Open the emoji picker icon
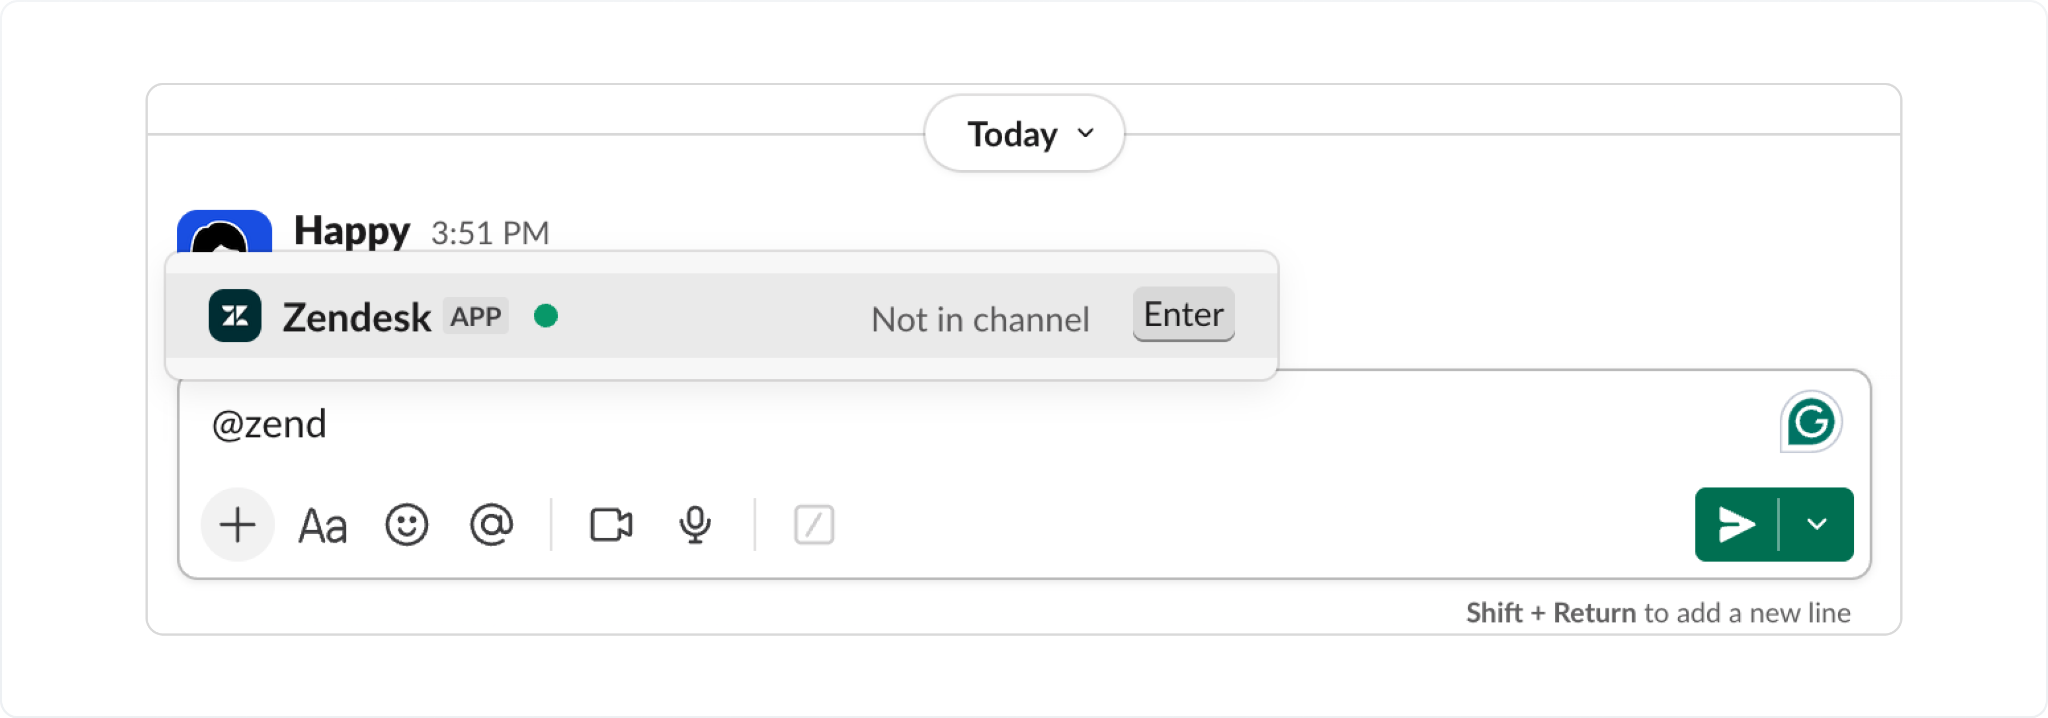This screenshot has width=2048, height=718. pyautogui.click(x=405, y=524)
